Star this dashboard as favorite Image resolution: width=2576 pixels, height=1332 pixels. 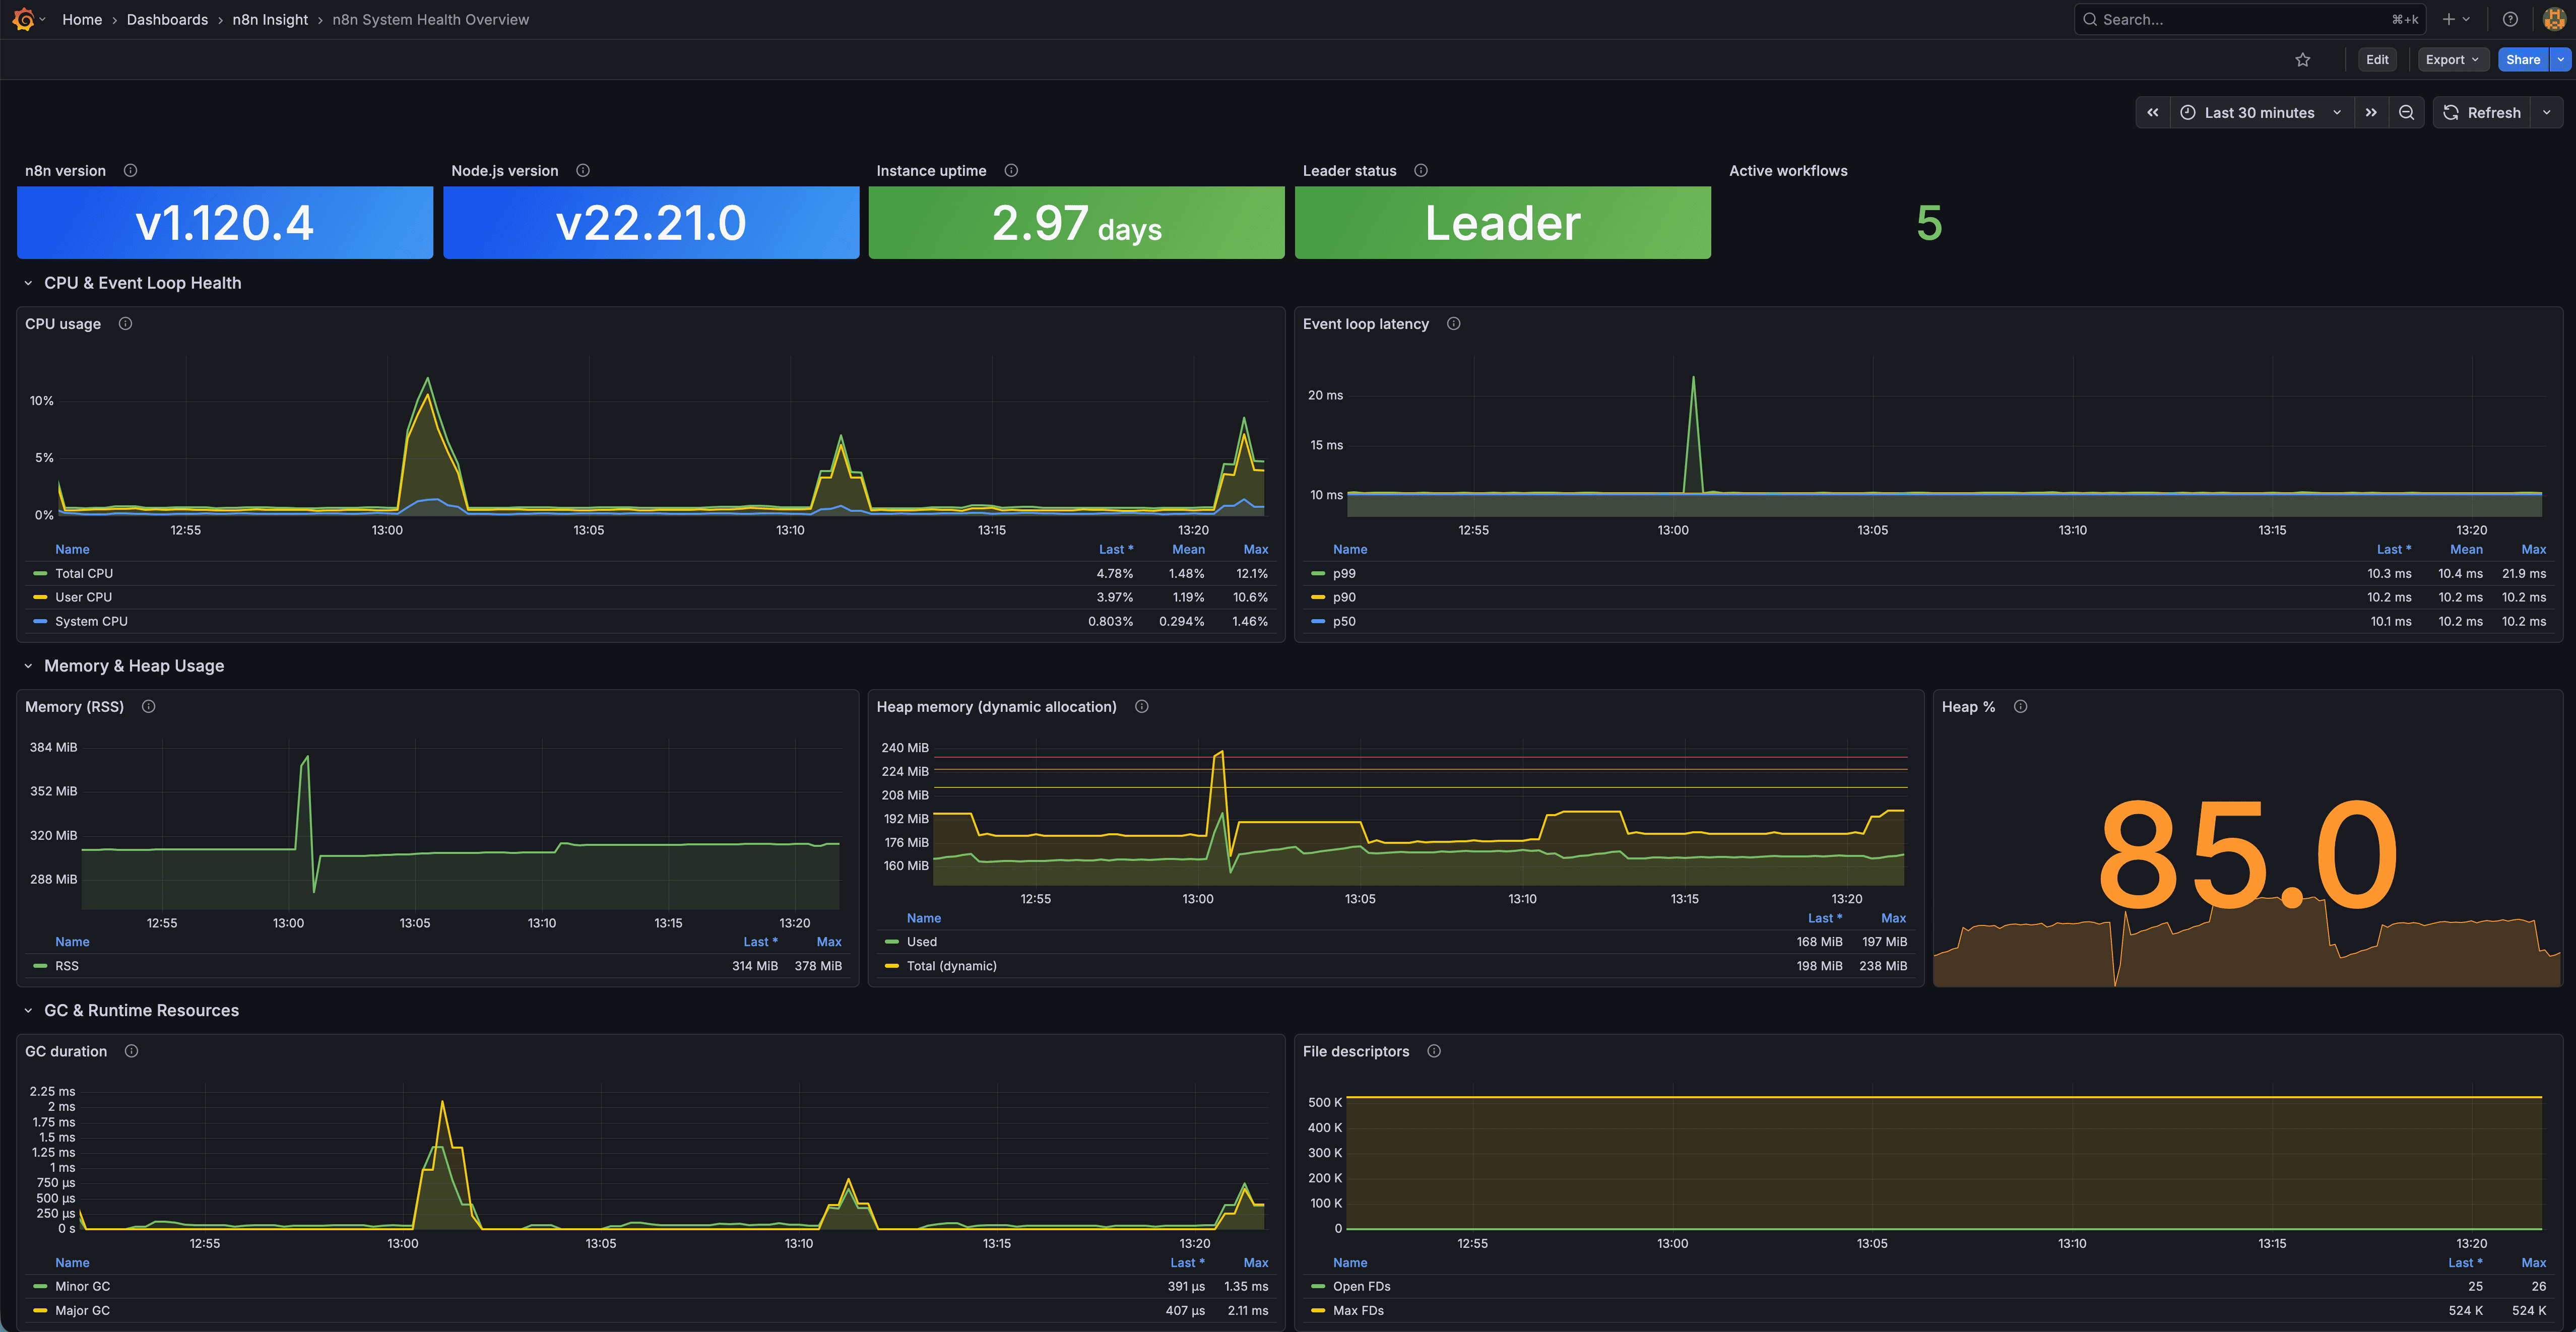tap(2302, 60)
